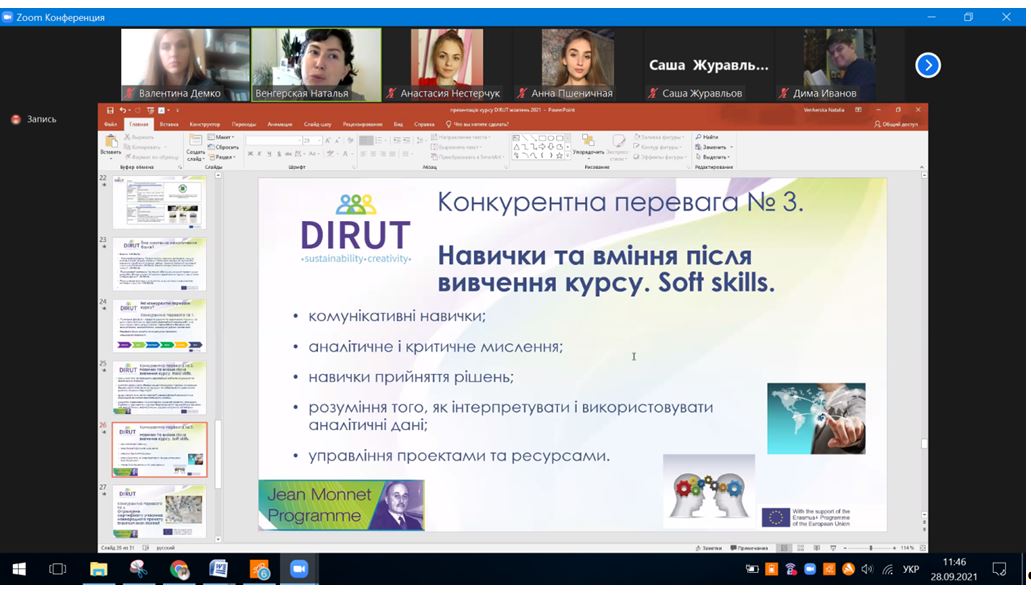
Task: Open File Explorer from the taskbar
Action: point(99,569)
